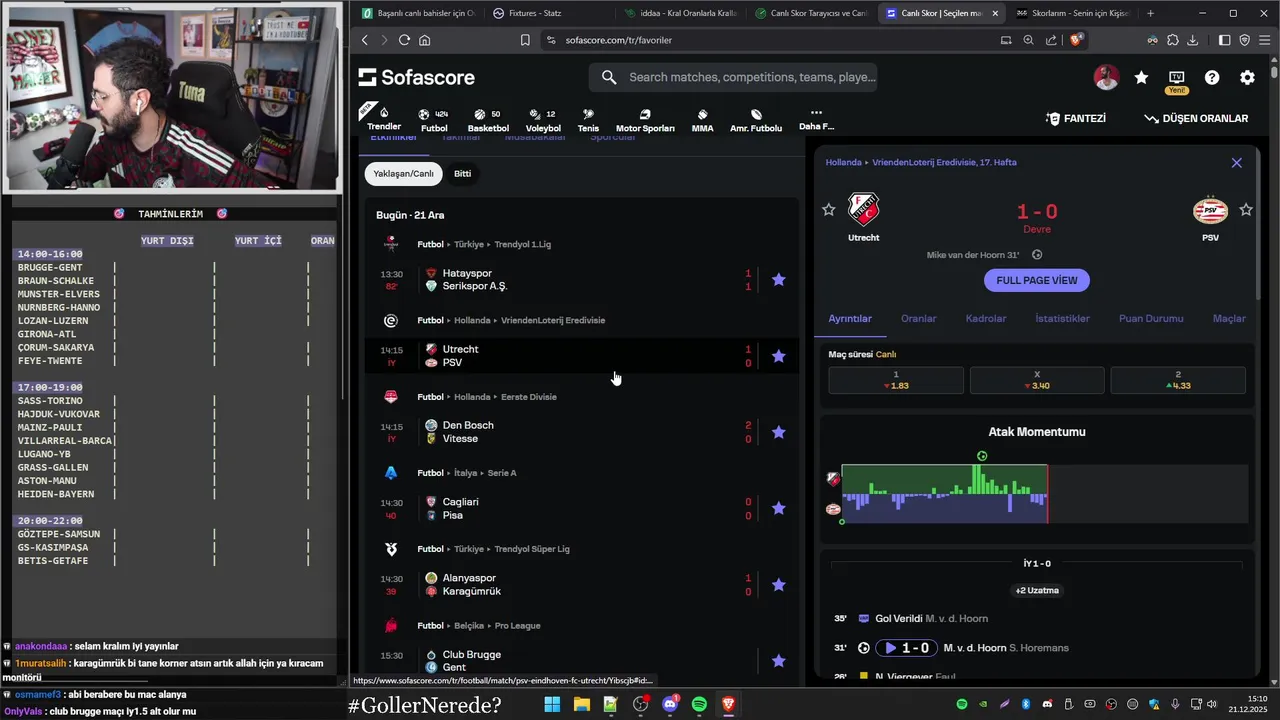Switch to the İstatistikler tab
1280x720 pixels.
(1063, 318)
